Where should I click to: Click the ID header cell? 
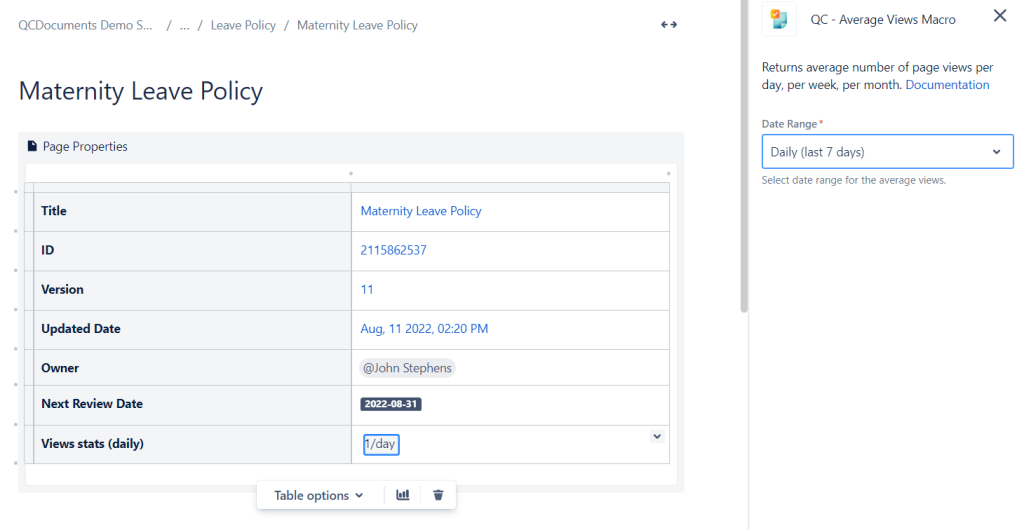click(193, 251)
